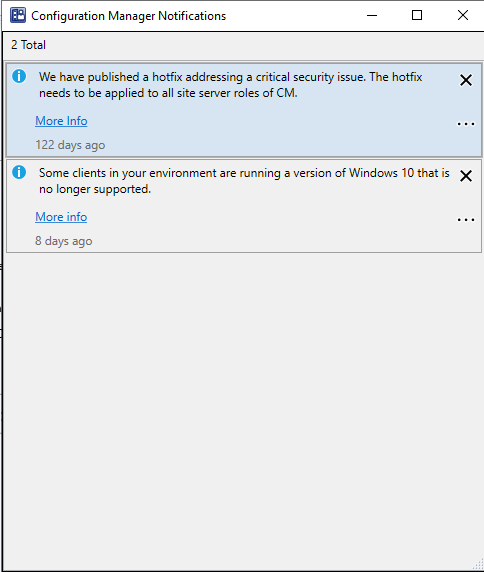Click the resize grip at window corner
Screen dimensions: 484x572
(478, 564)
